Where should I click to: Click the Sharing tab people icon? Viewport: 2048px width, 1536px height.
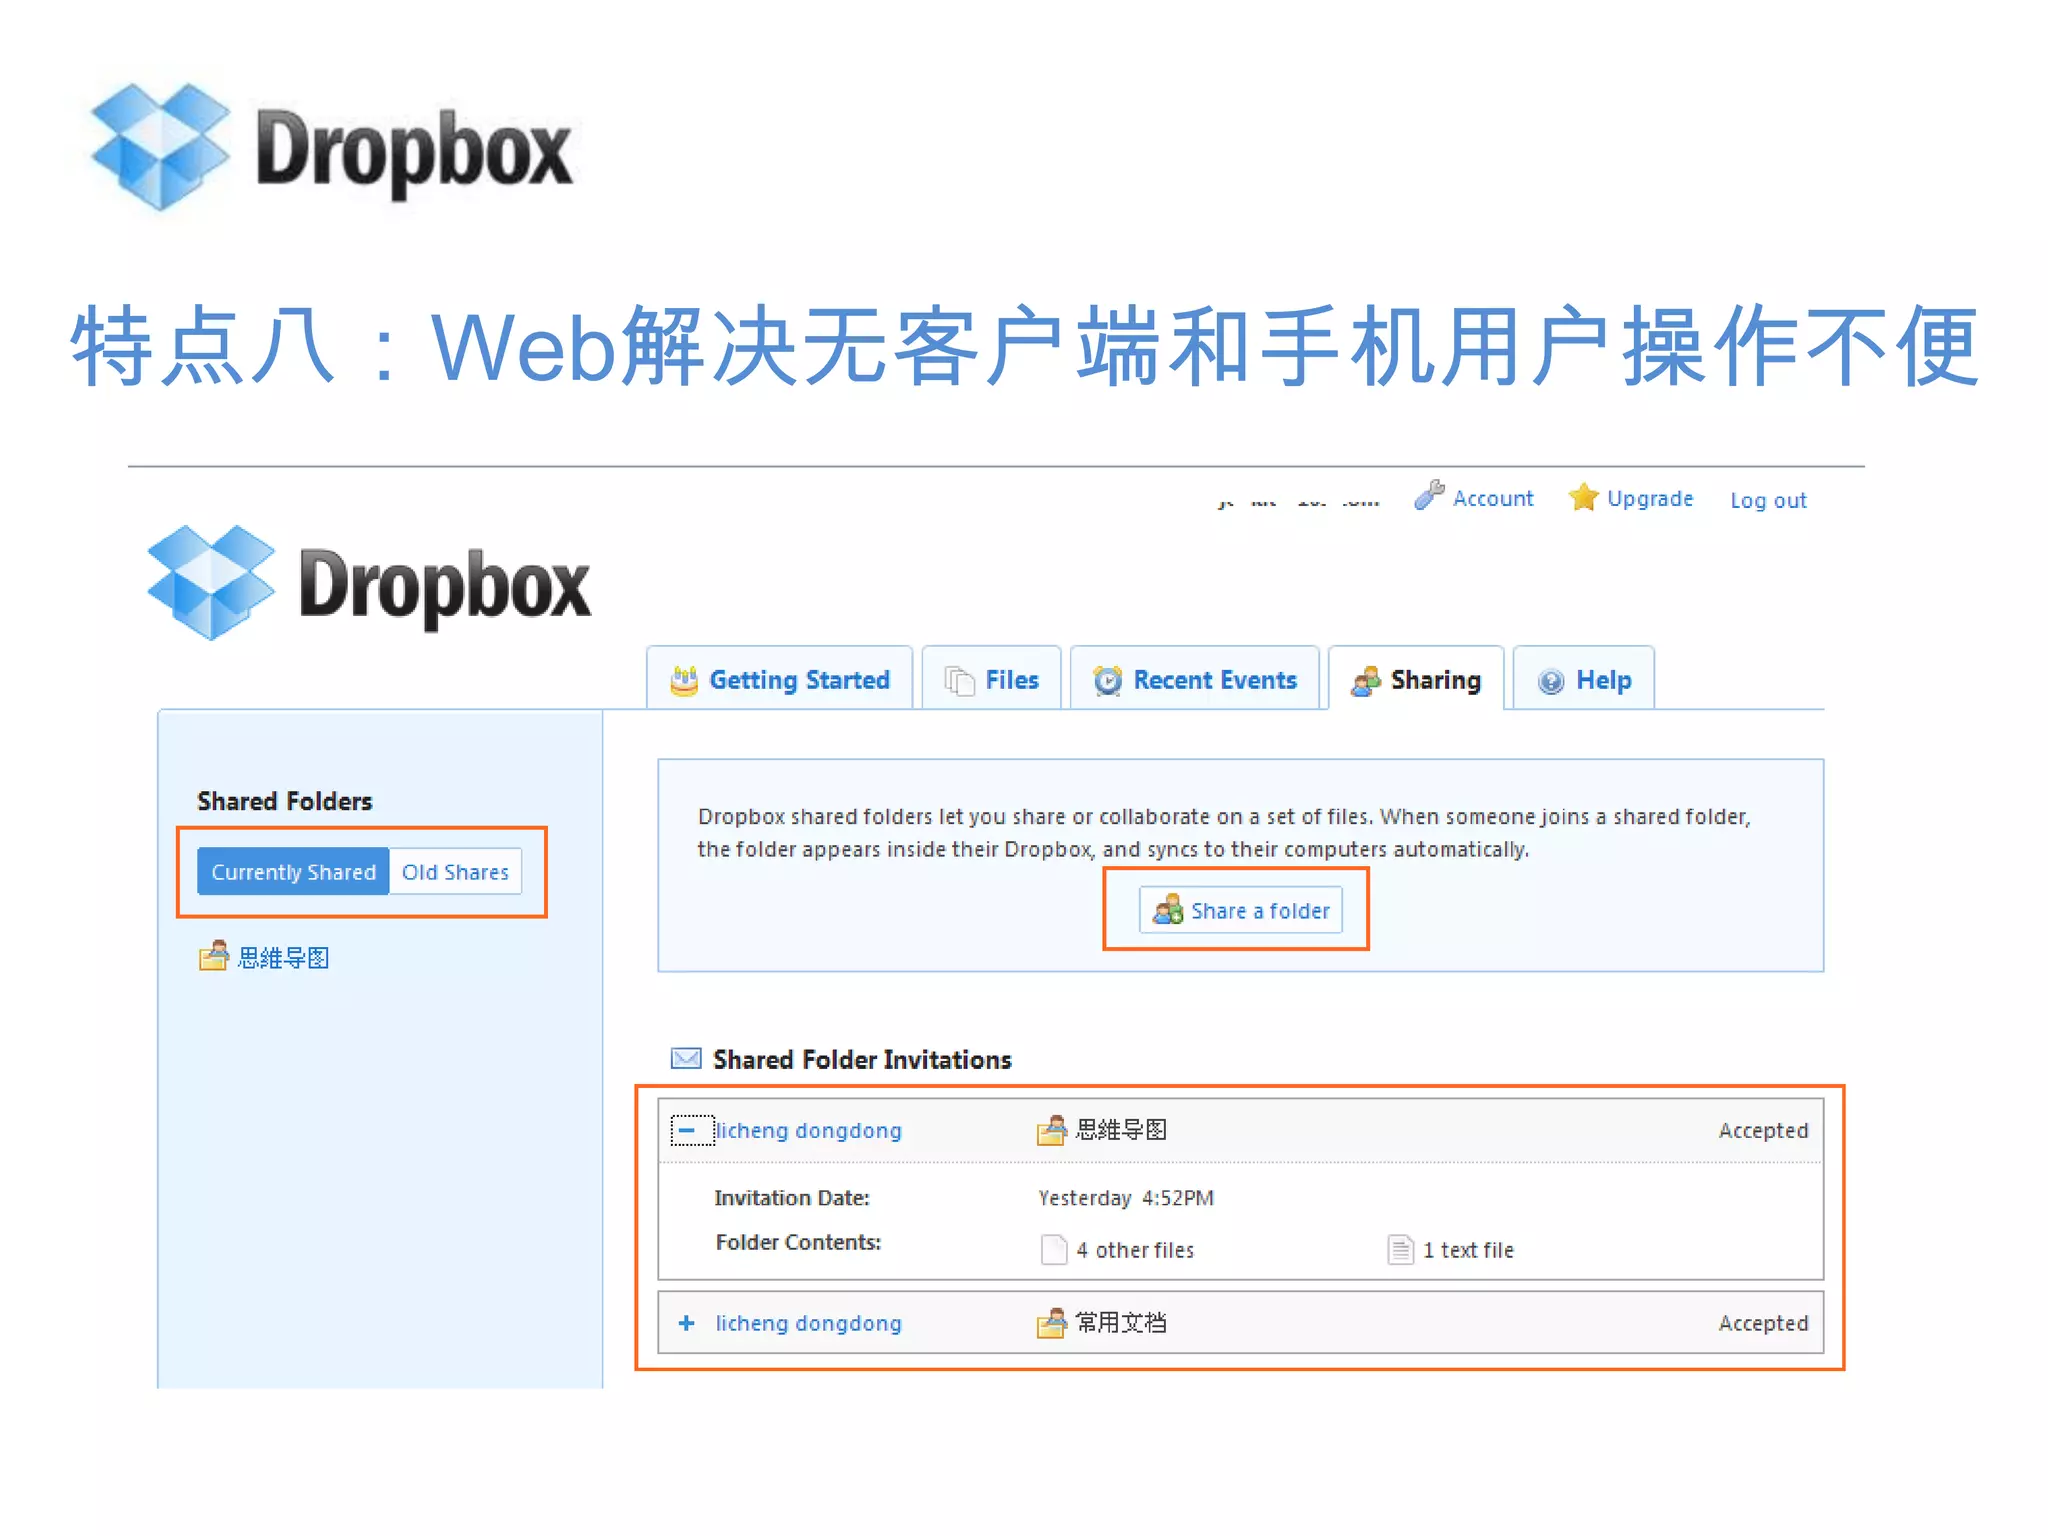click(x=1366, y=681)
